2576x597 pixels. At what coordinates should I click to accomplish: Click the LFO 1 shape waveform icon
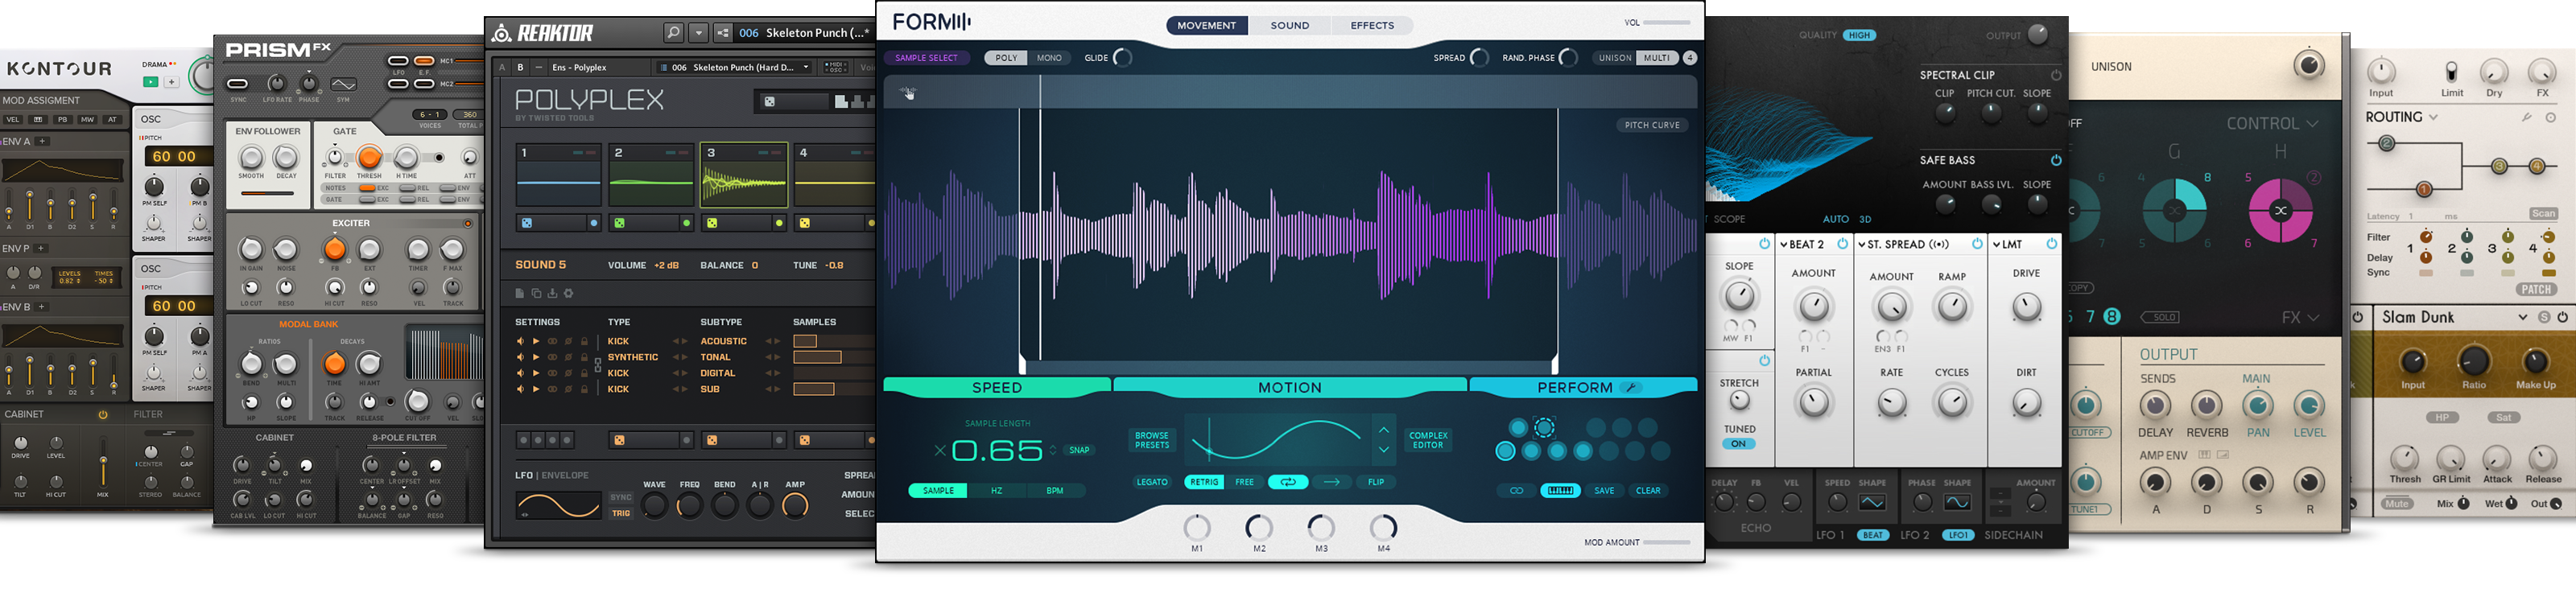tap(1872, 503)
